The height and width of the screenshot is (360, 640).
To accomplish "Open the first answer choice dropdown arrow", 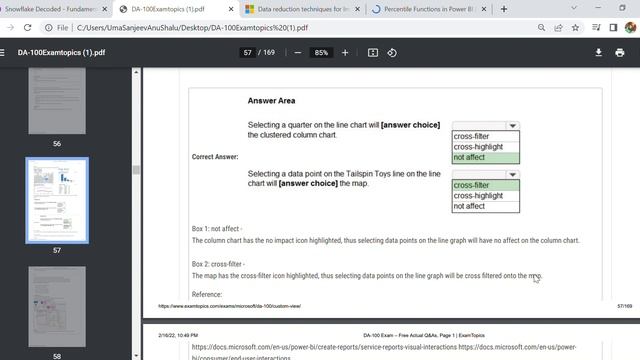I will (x=513, y=126).
